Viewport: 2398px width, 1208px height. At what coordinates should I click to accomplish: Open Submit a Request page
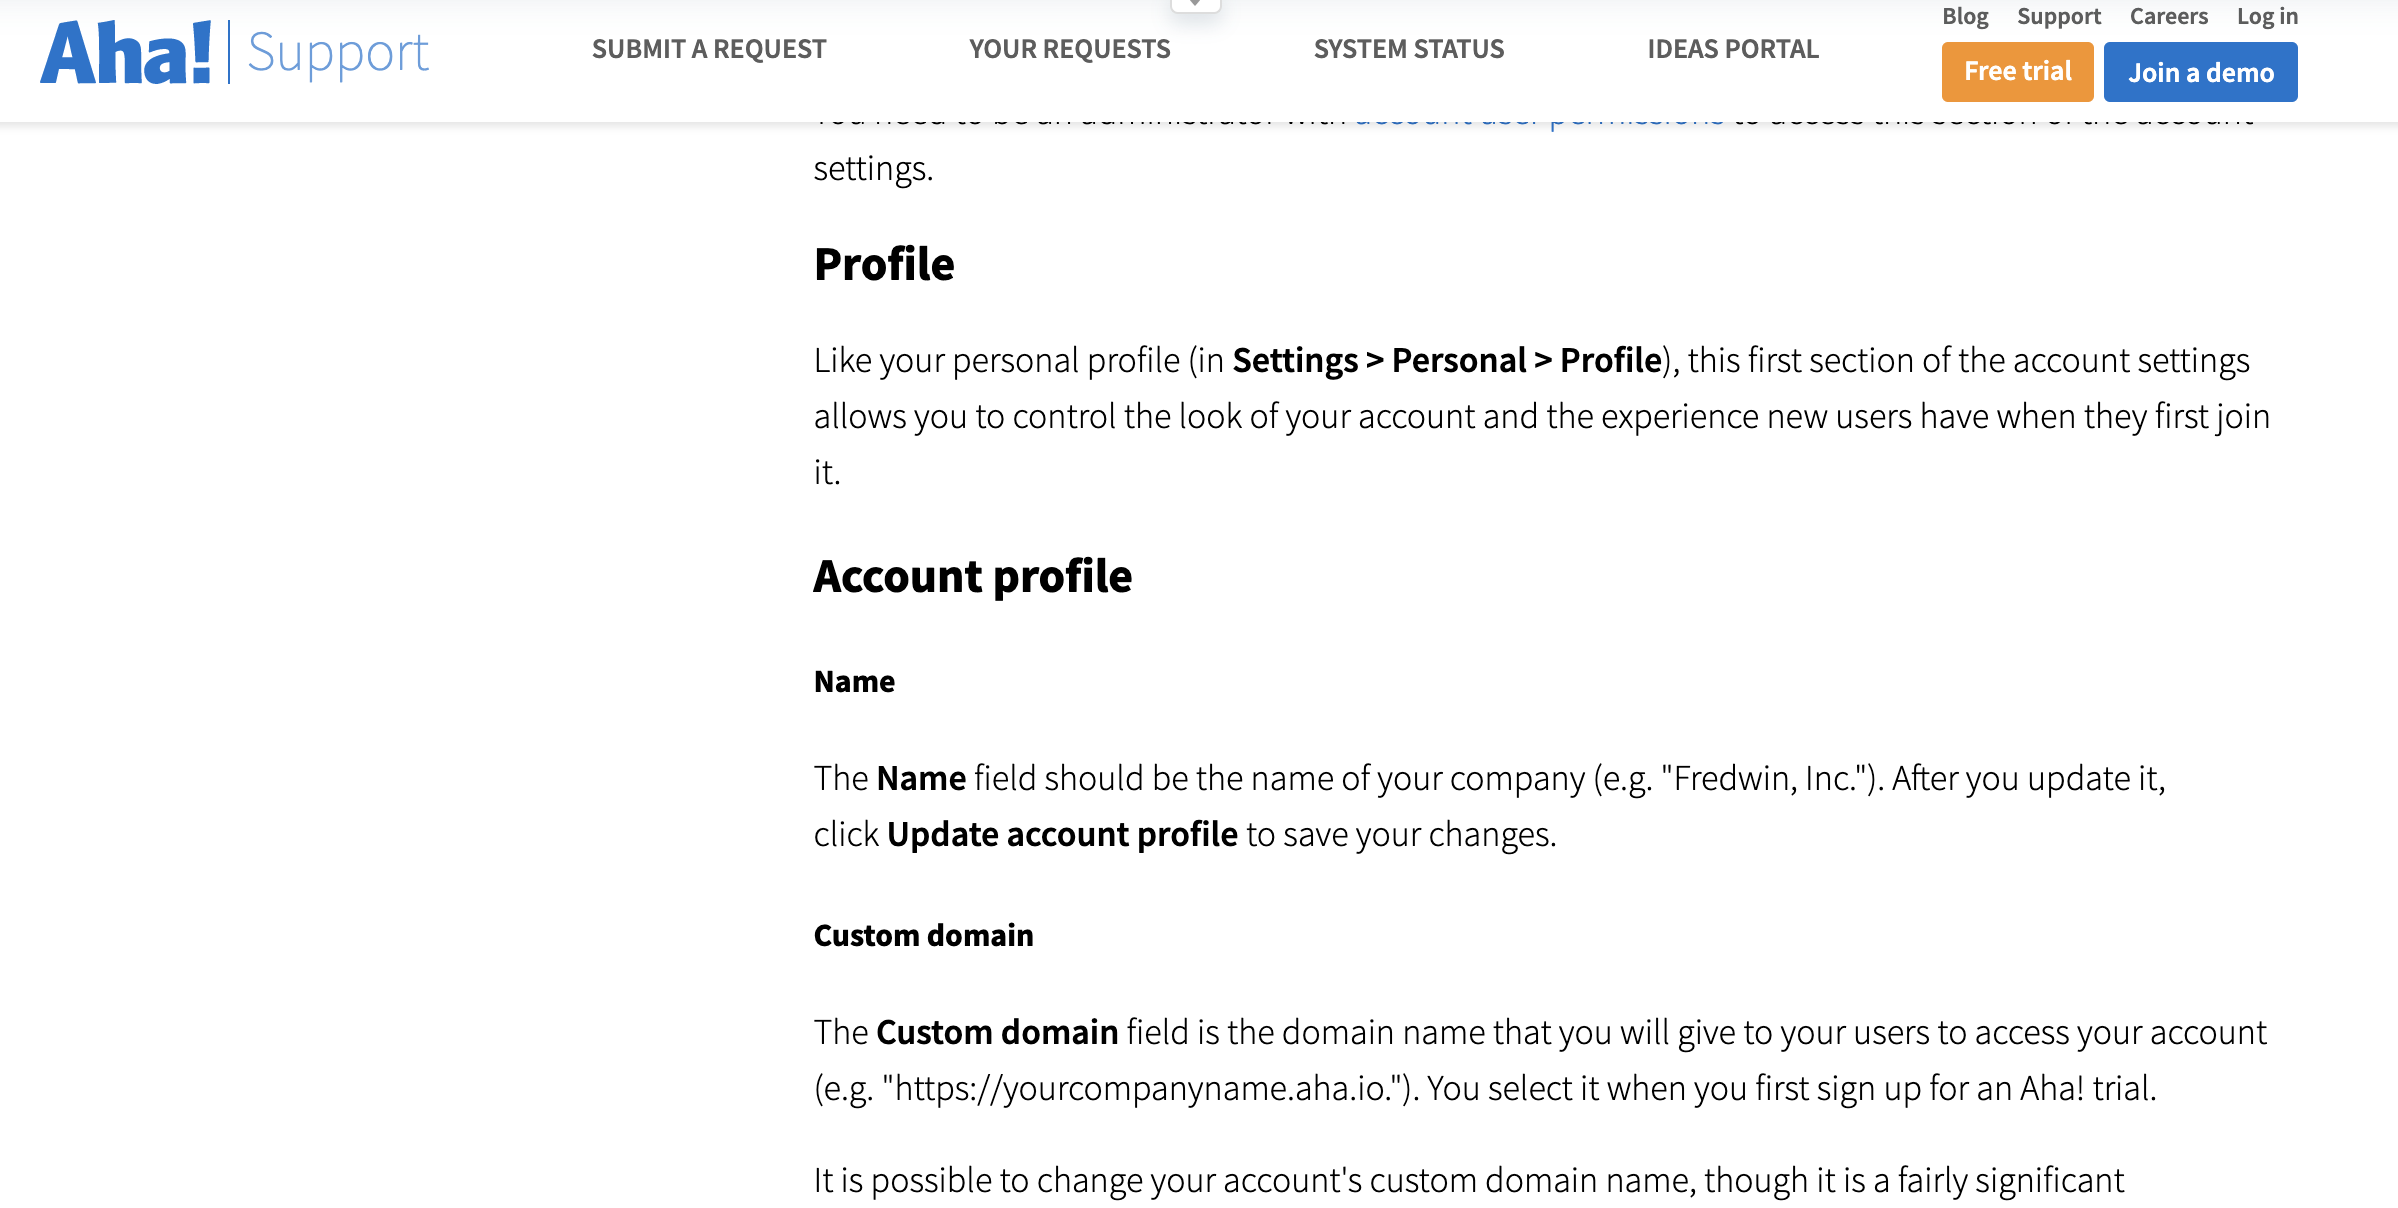[x=709, y=49]
